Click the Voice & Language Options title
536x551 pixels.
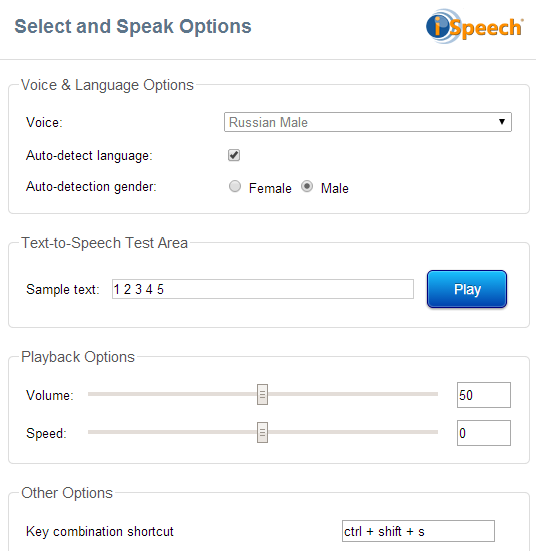107,85
